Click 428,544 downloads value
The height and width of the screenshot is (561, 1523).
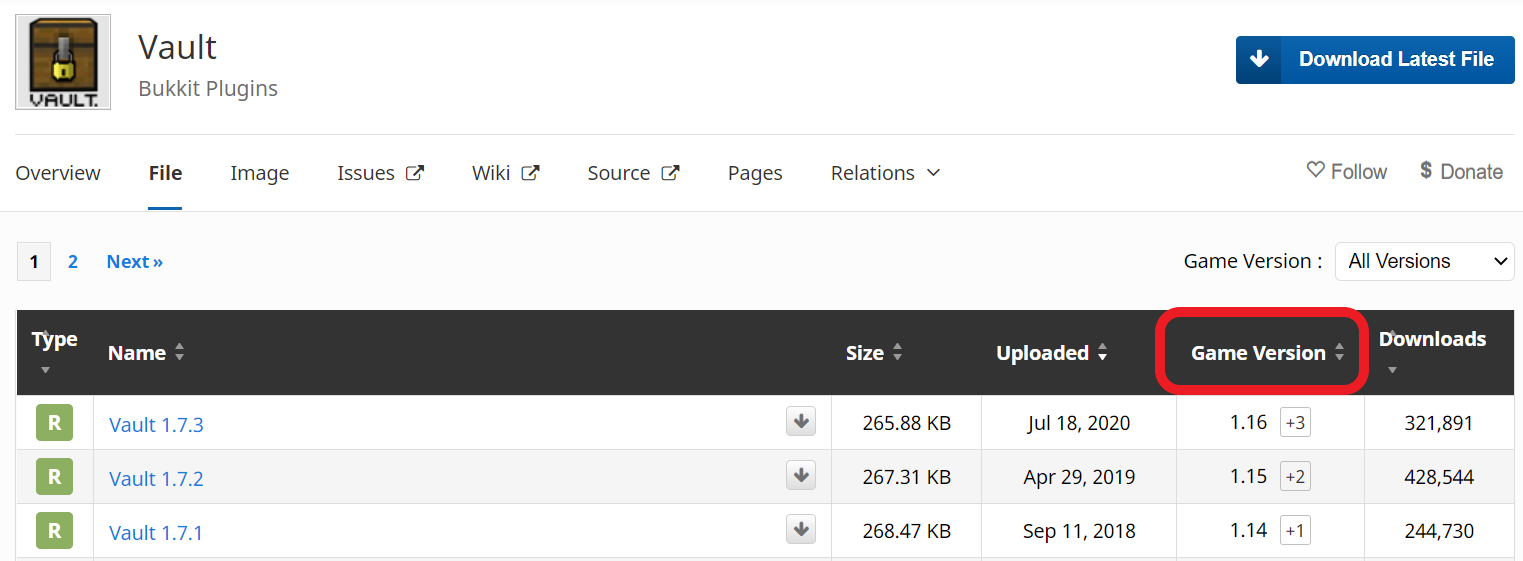point(1439,477)
